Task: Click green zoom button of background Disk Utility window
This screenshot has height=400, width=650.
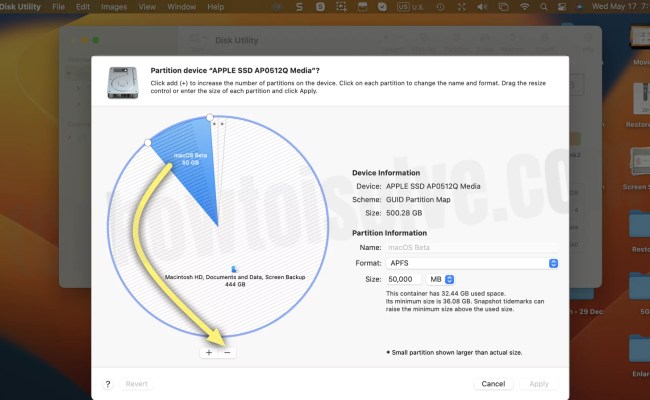Action: 96,40
